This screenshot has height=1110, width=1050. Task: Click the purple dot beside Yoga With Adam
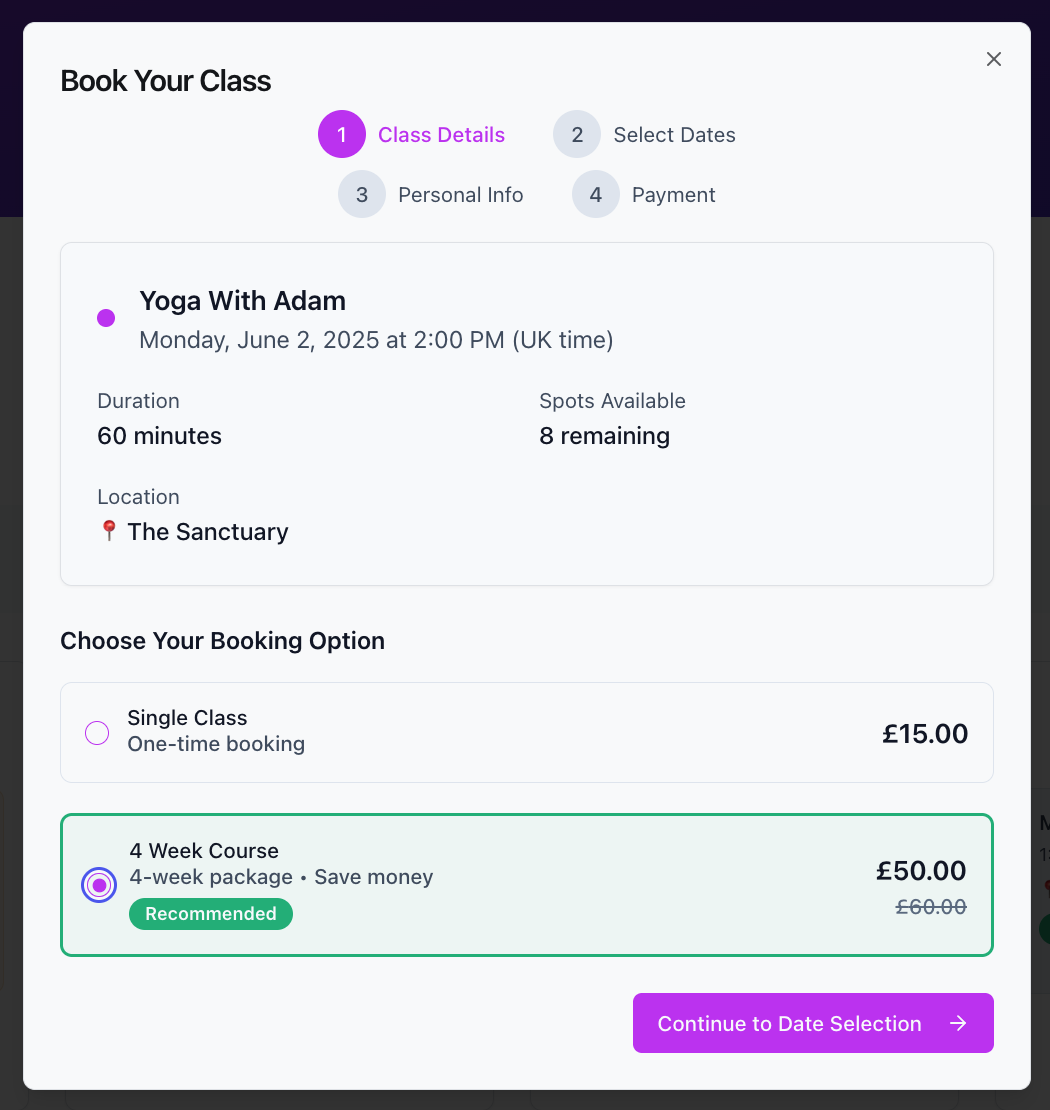pos(106,317)
